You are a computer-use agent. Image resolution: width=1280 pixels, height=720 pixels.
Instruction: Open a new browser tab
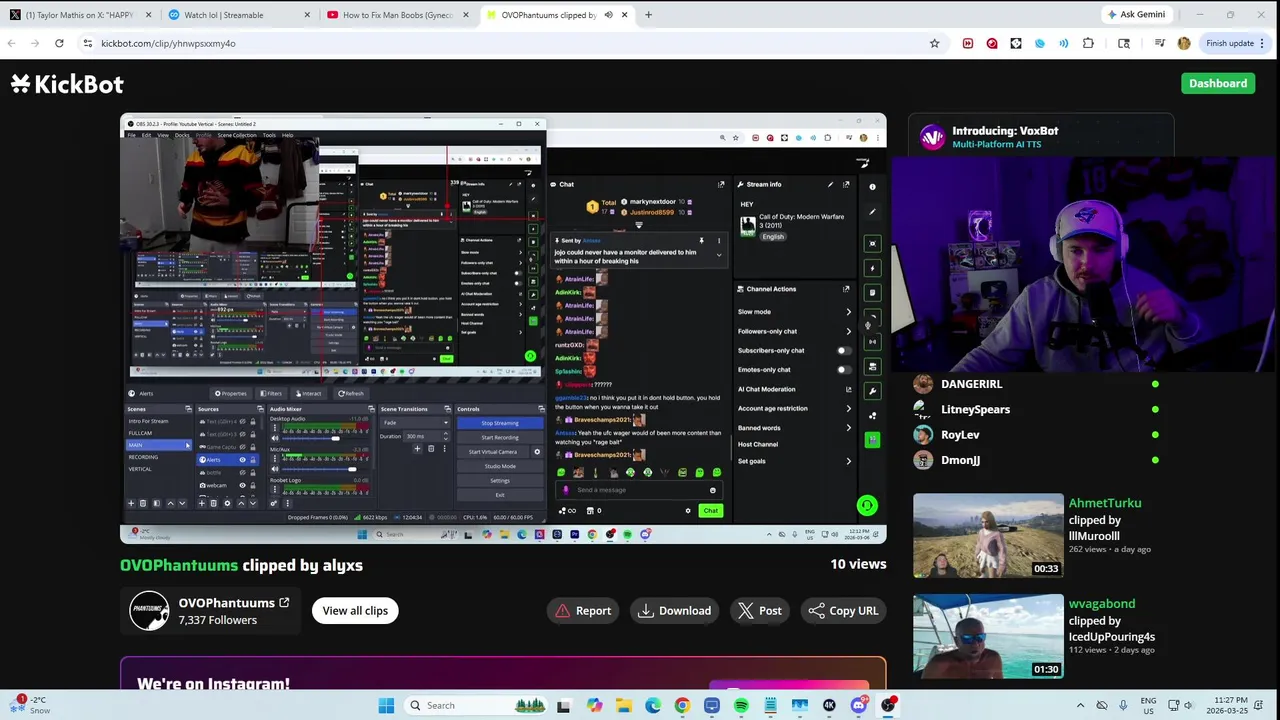pos(648,15)
